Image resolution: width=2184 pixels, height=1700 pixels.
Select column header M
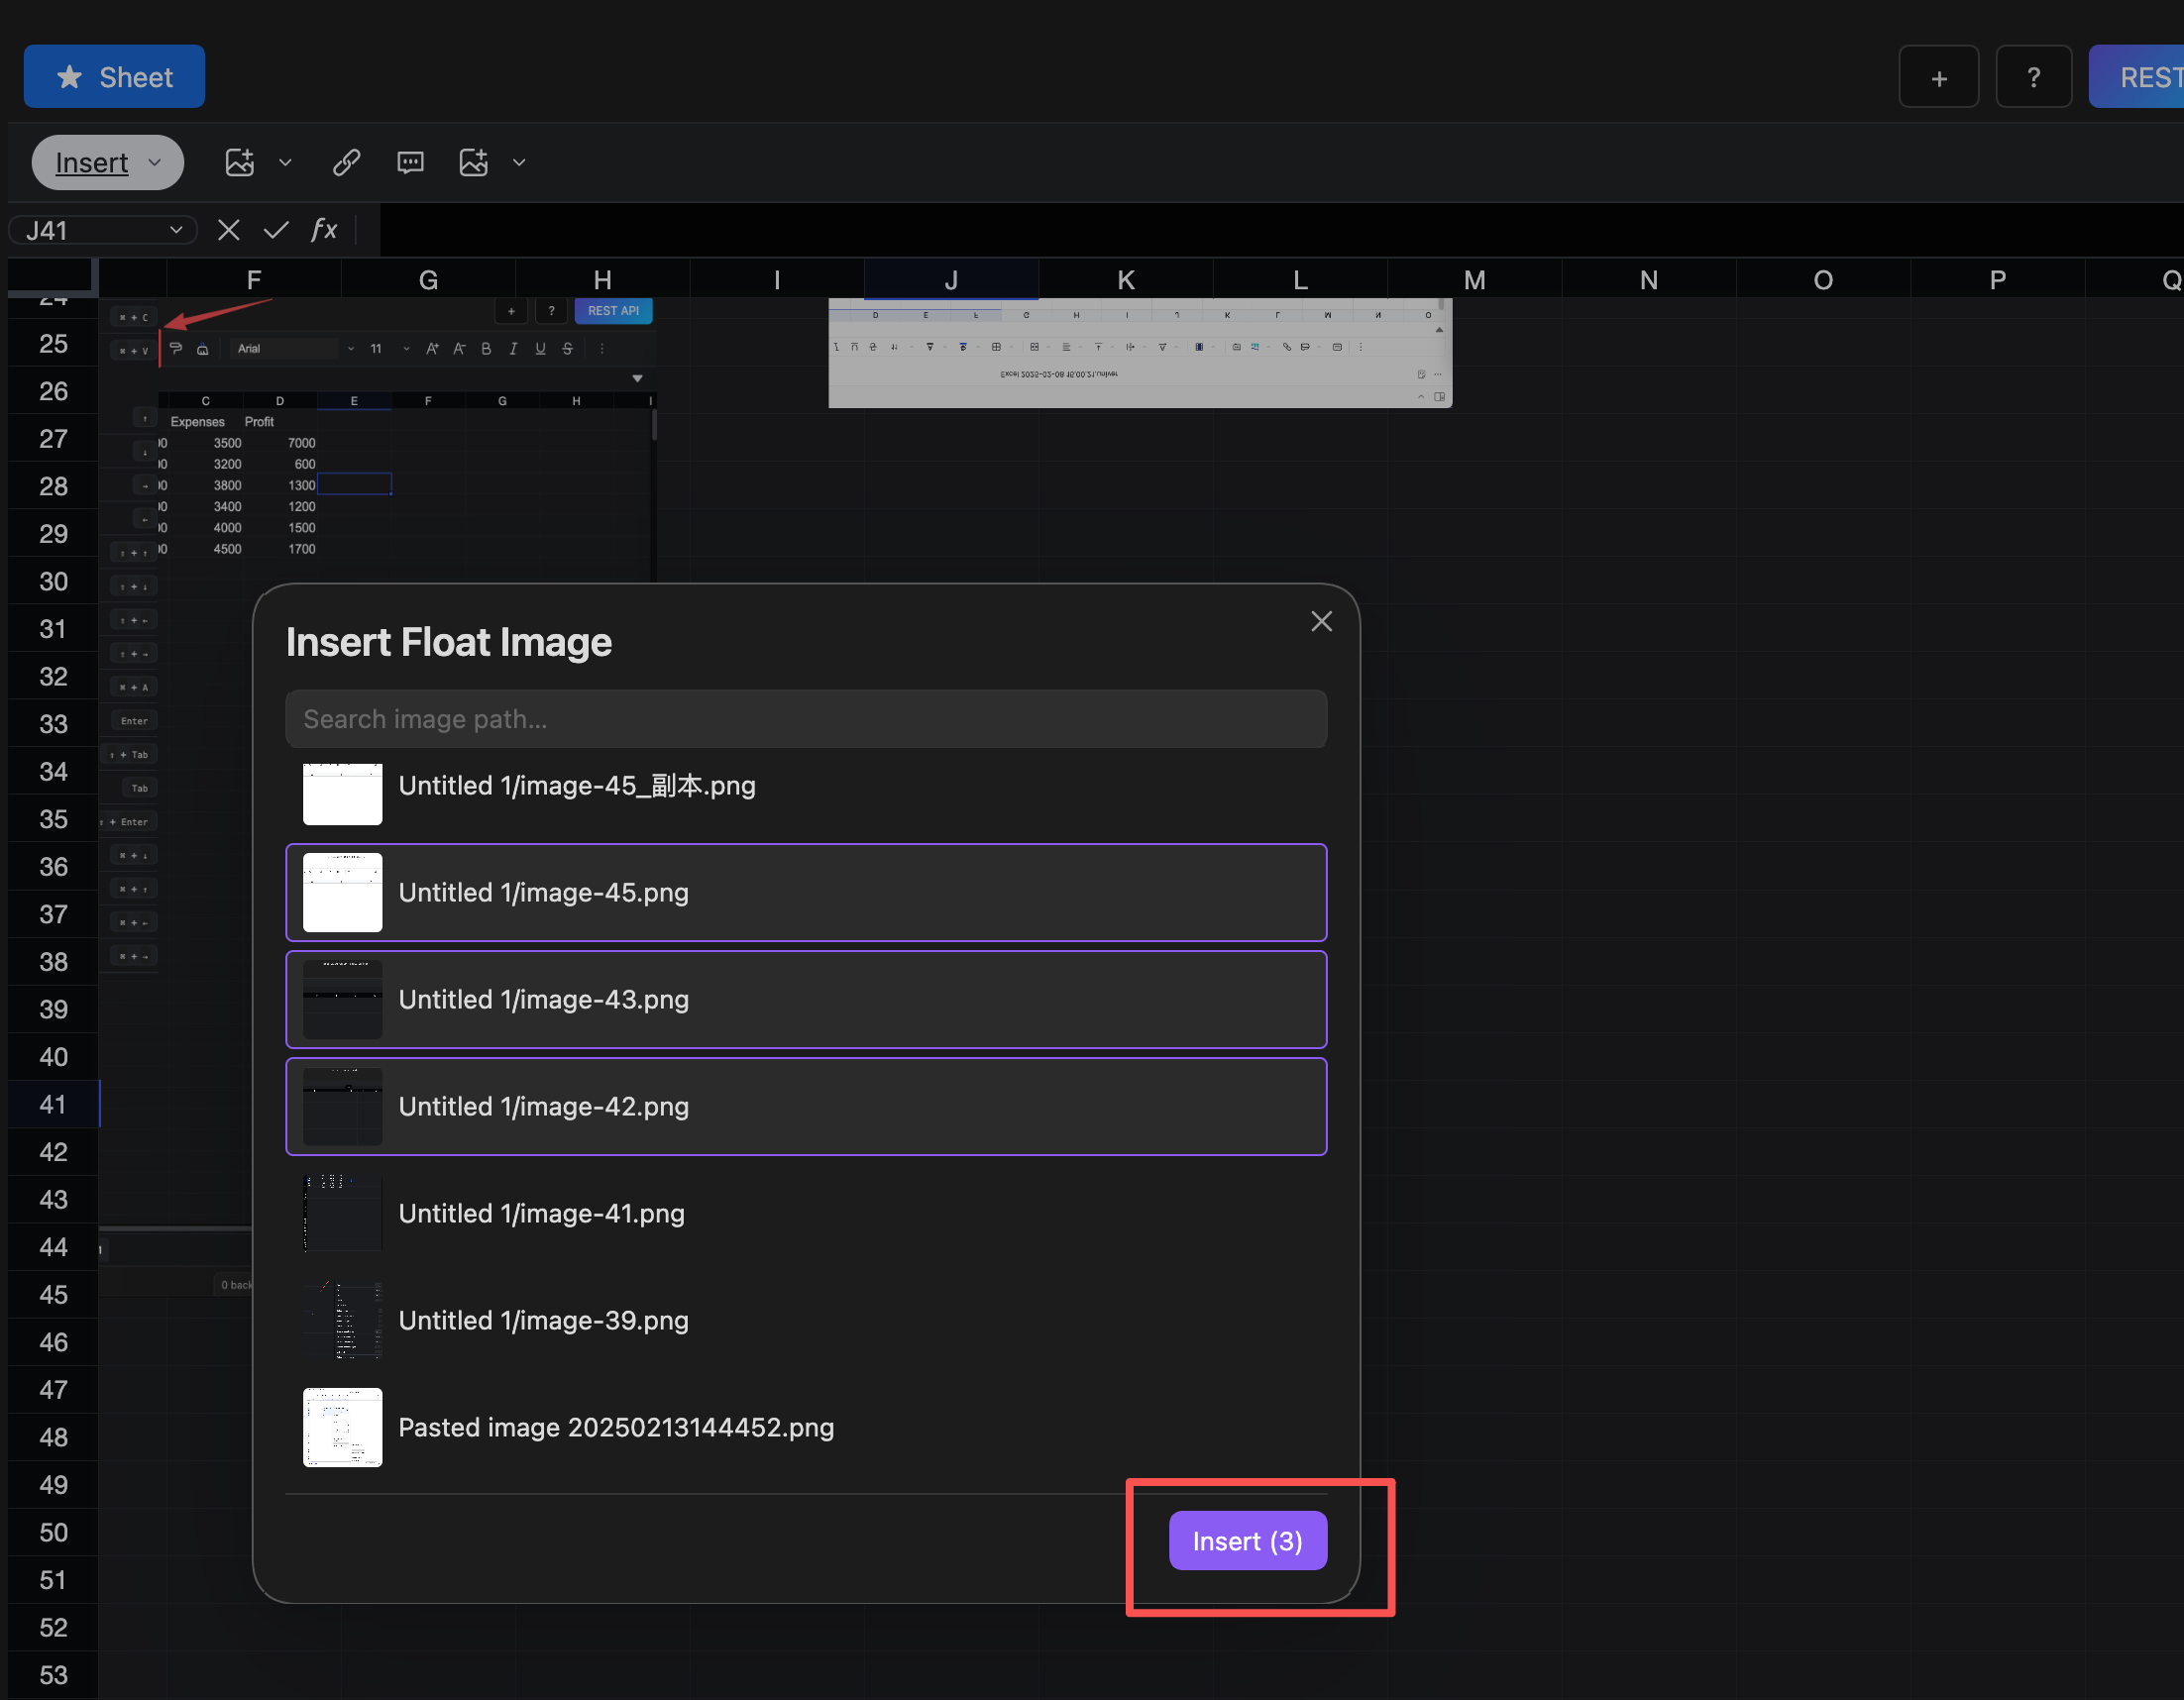[x=1474, y=280]
